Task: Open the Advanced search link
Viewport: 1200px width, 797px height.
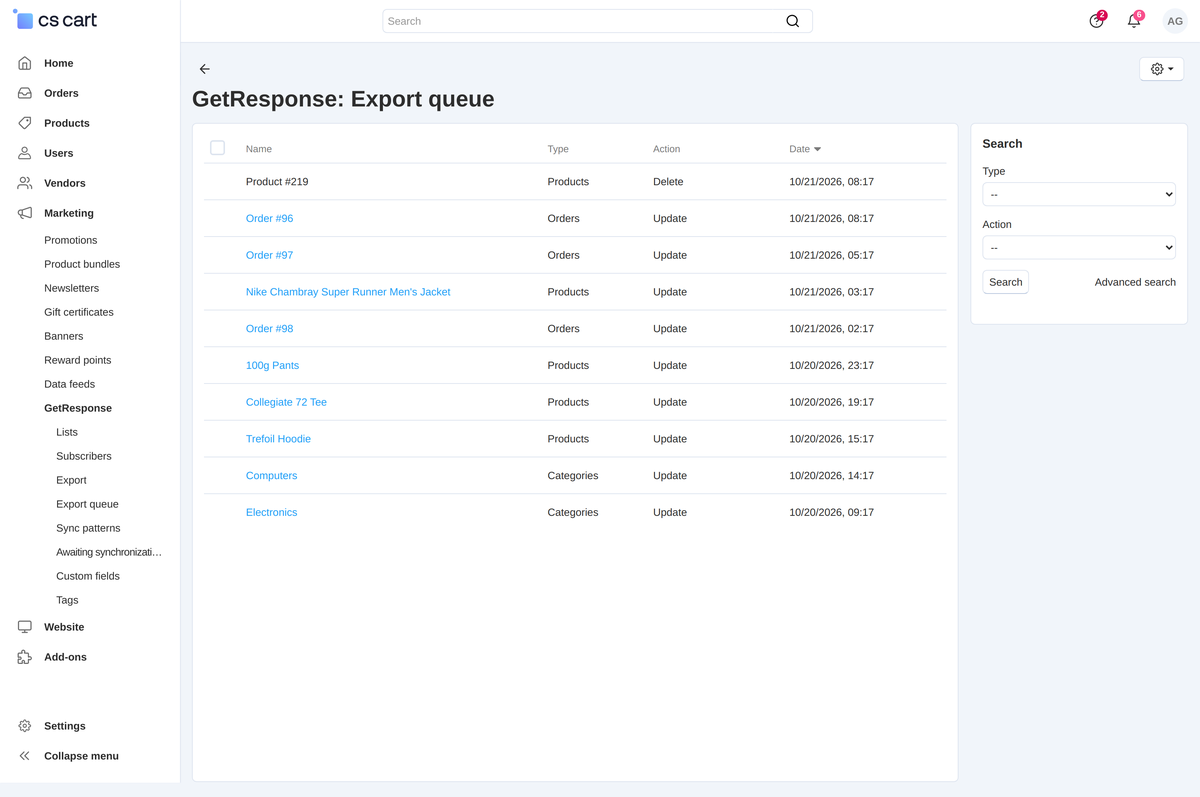Action: pos(1135,282)
